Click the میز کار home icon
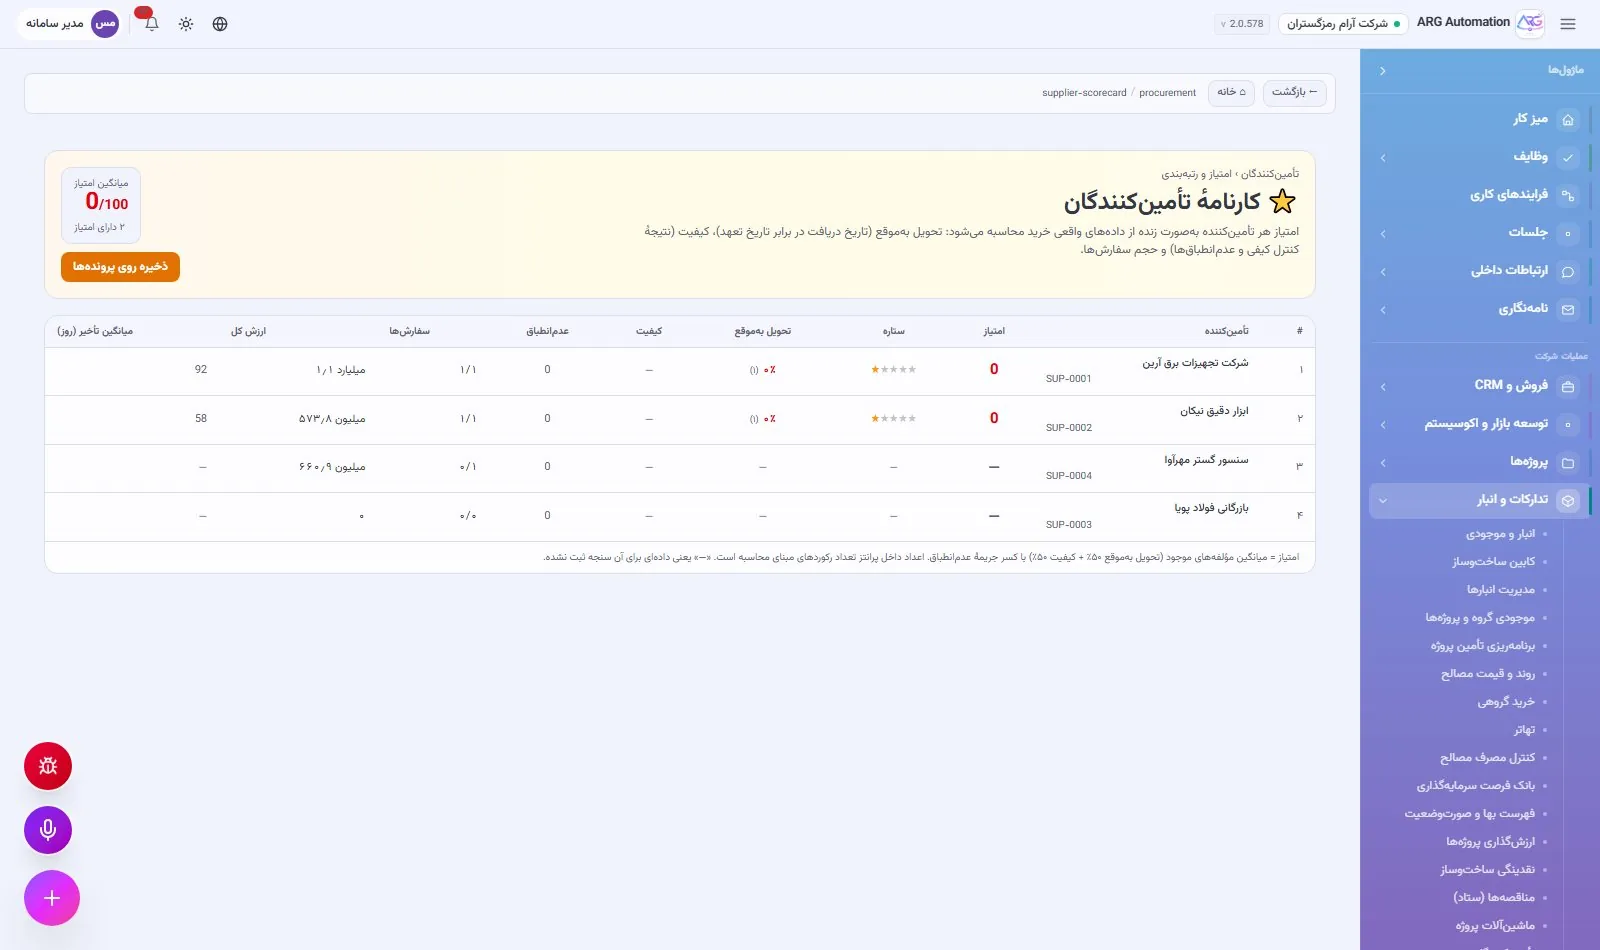 click(x=1568, y=119)
